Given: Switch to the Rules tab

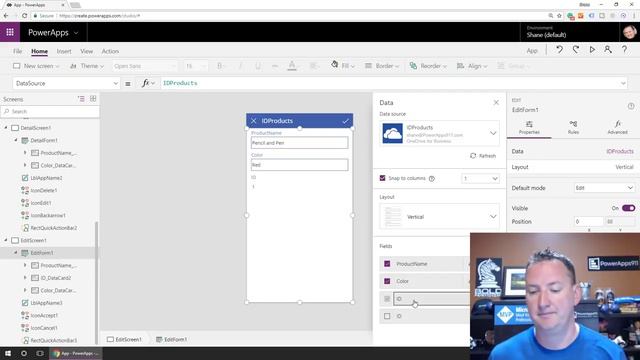Looking at the screenshot, I should point(573,127).
